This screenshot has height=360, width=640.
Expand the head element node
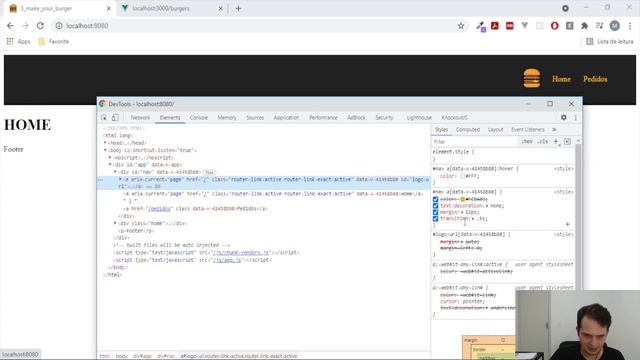[105, 143]
